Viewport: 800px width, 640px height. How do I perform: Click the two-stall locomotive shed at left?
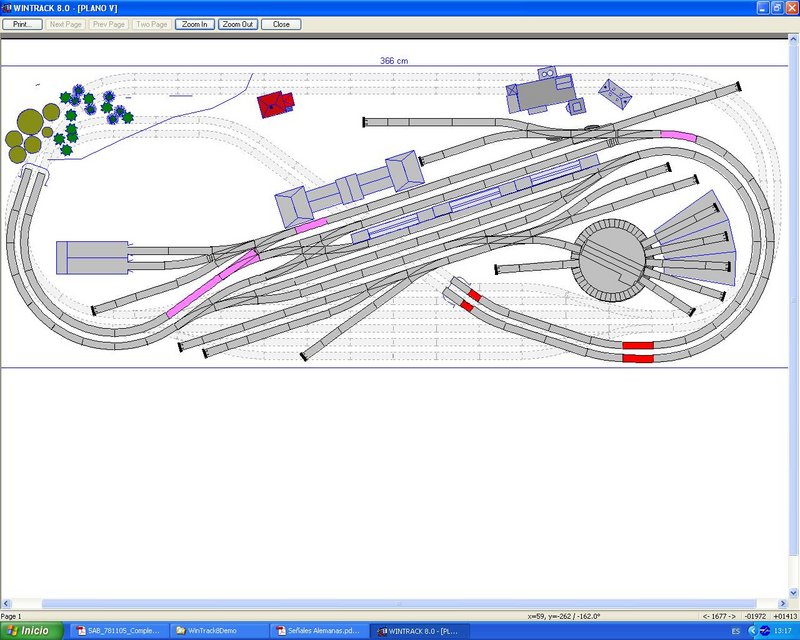coord(92,258)
